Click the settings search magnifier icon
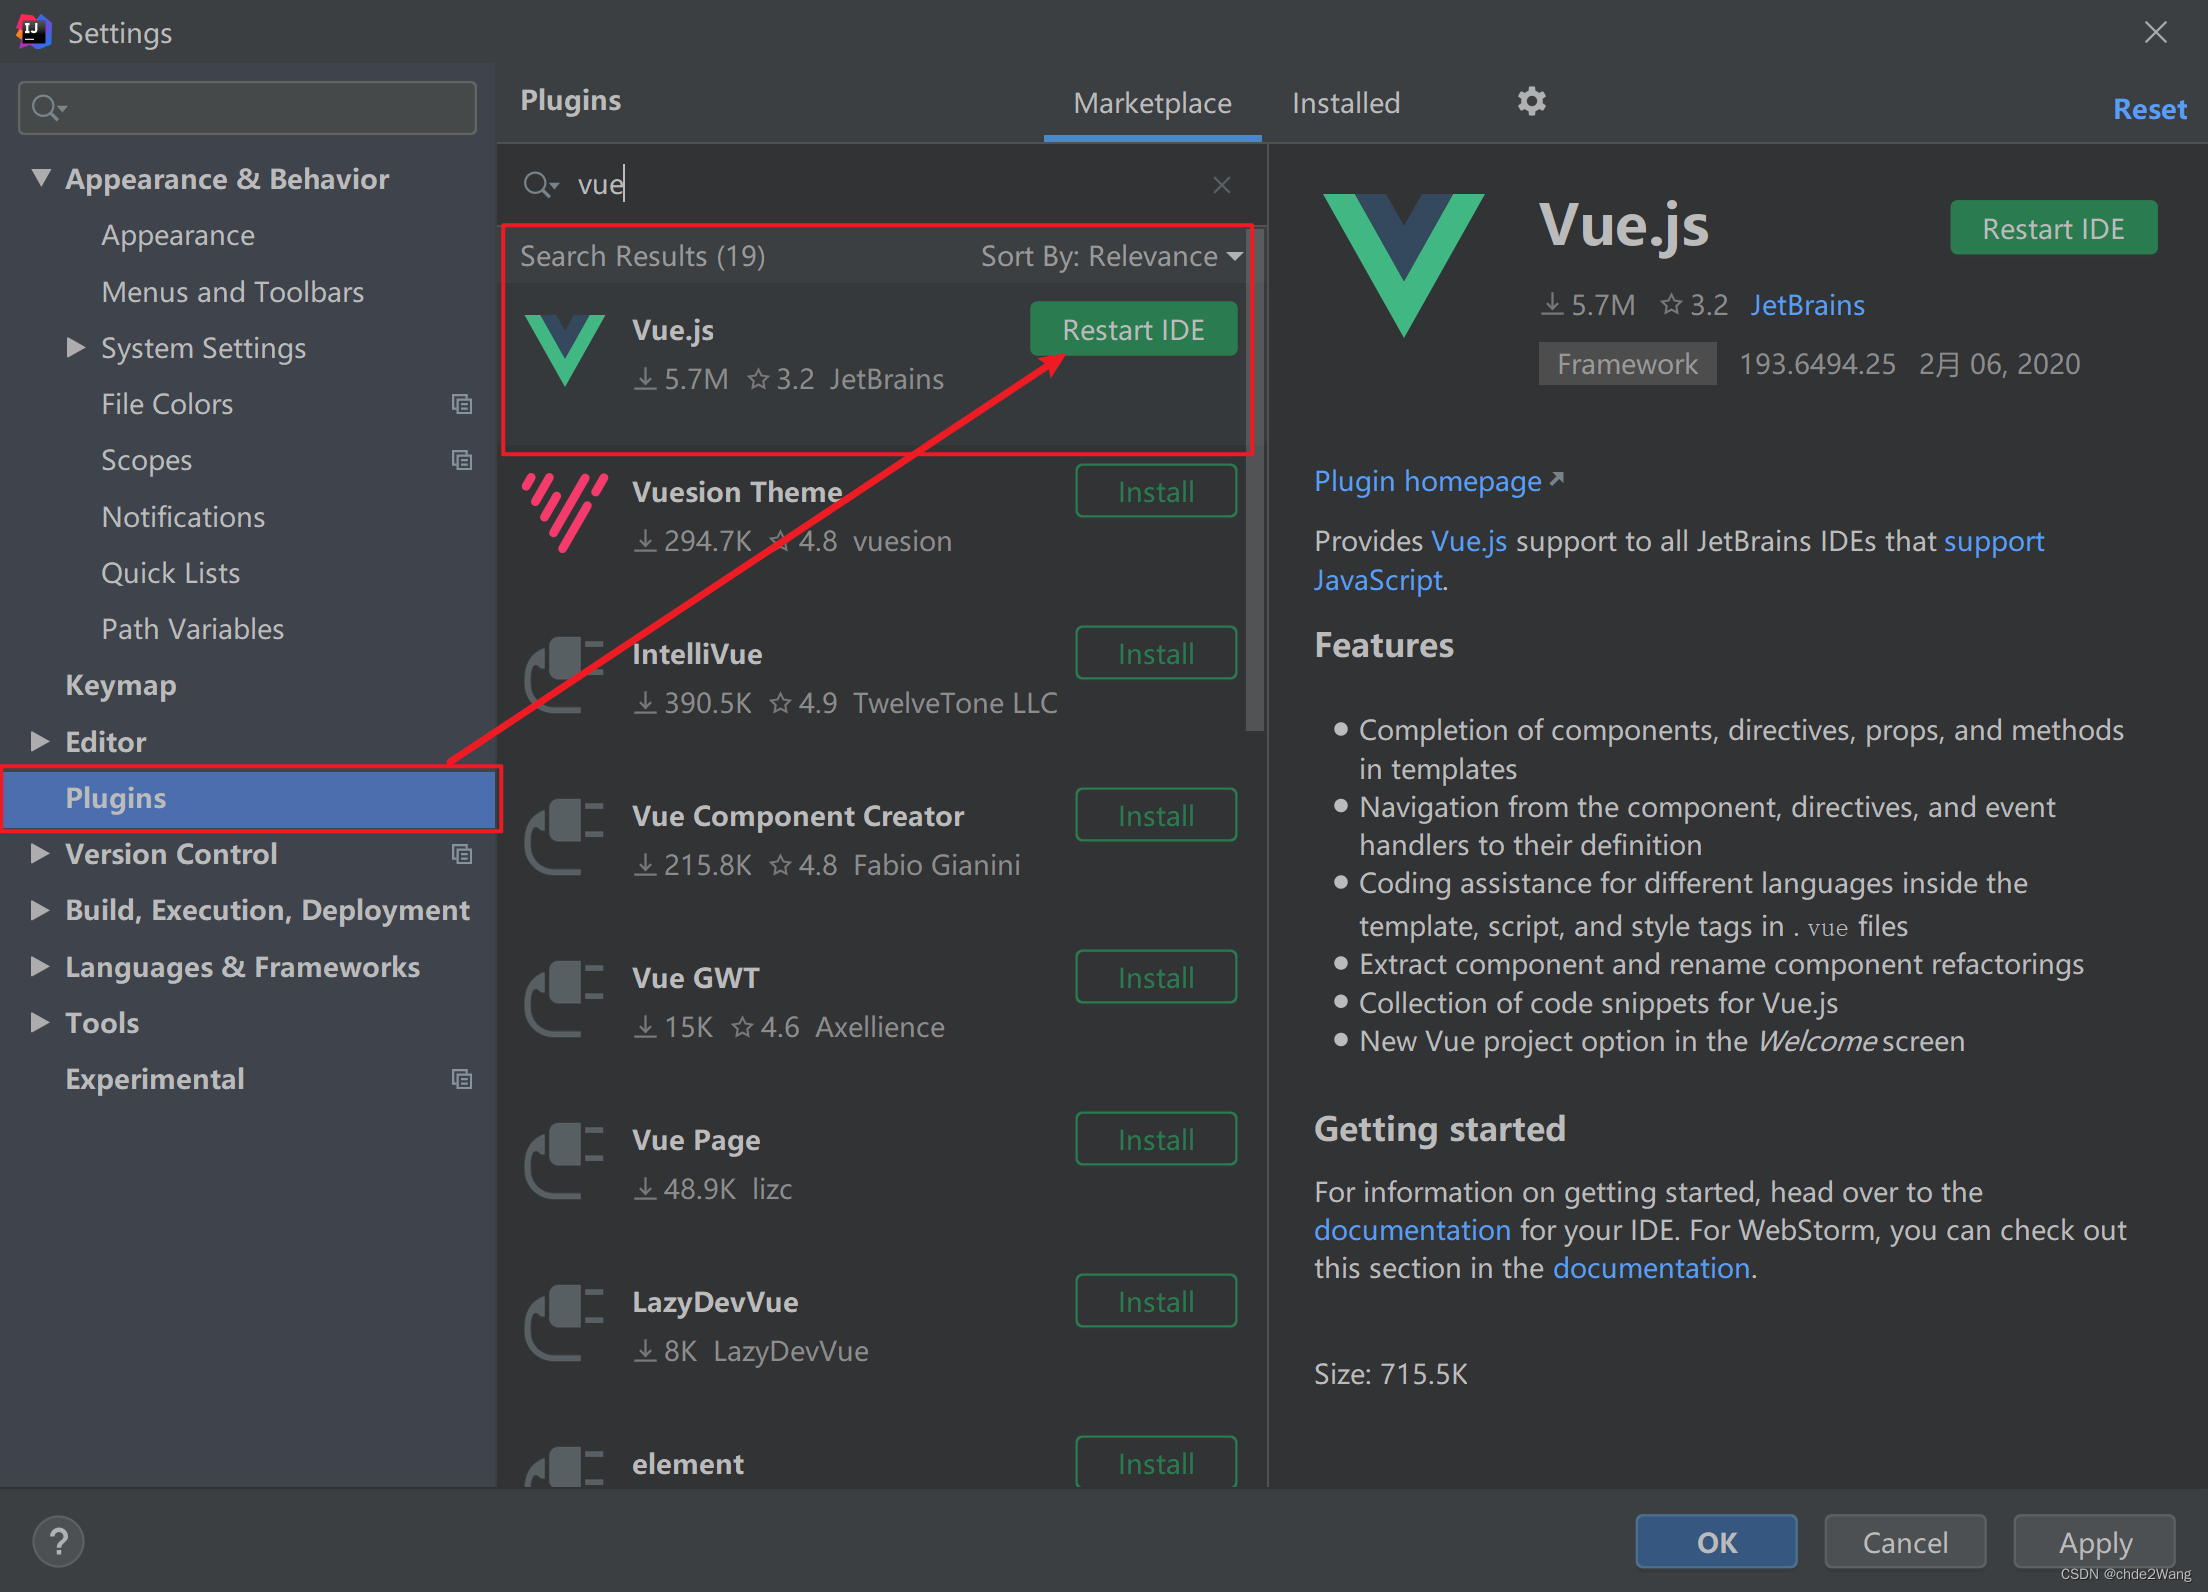This screenshot has width=2208, height=1592. click(x=48, y=107)
